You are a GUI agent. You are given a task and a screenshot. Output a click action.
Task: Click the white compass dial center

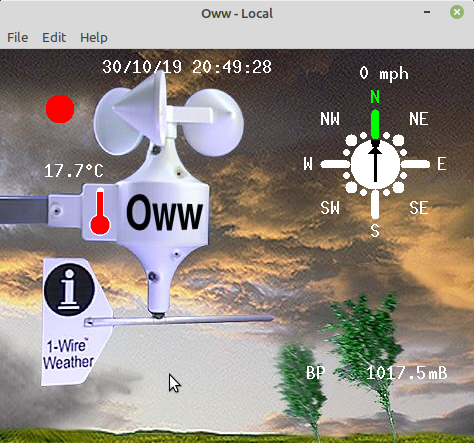coord(375,163)
